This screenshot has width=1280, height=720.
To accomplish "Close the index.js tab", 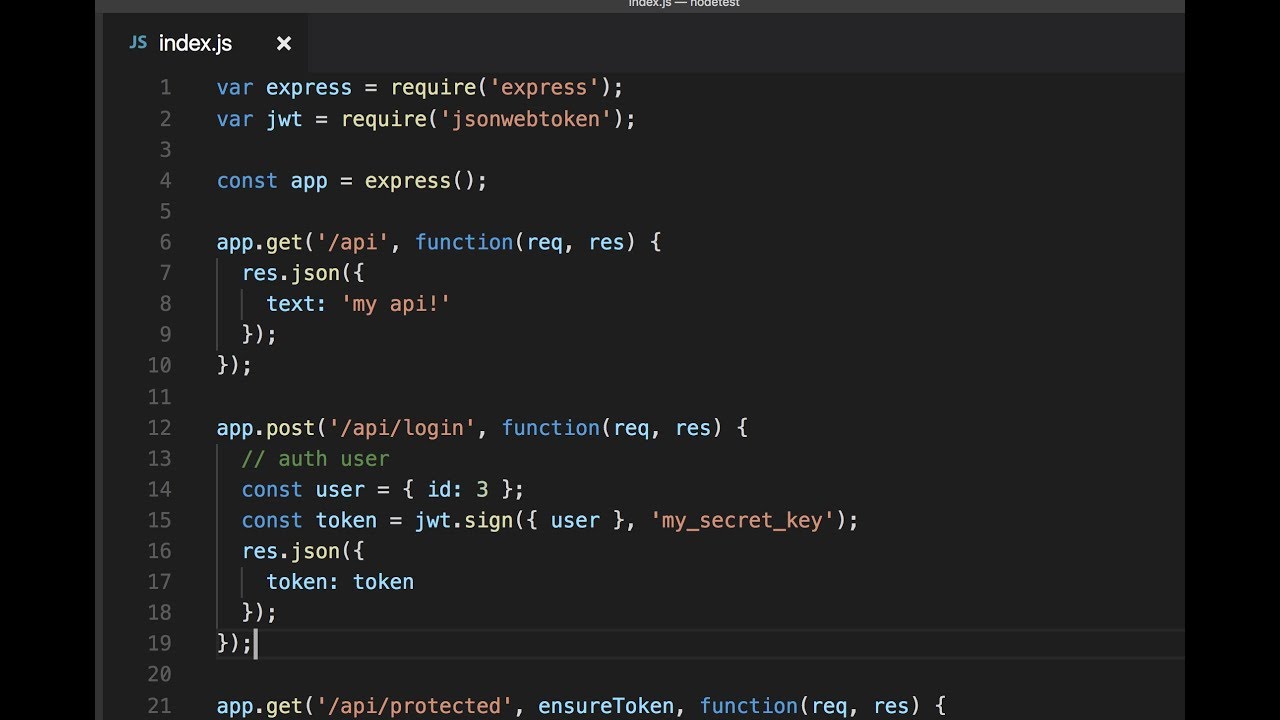I will [284, 43].
